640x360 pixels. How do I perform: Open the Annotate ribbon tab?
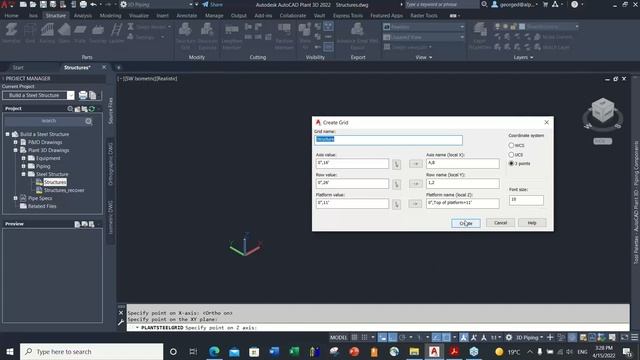tap(187, 16)
